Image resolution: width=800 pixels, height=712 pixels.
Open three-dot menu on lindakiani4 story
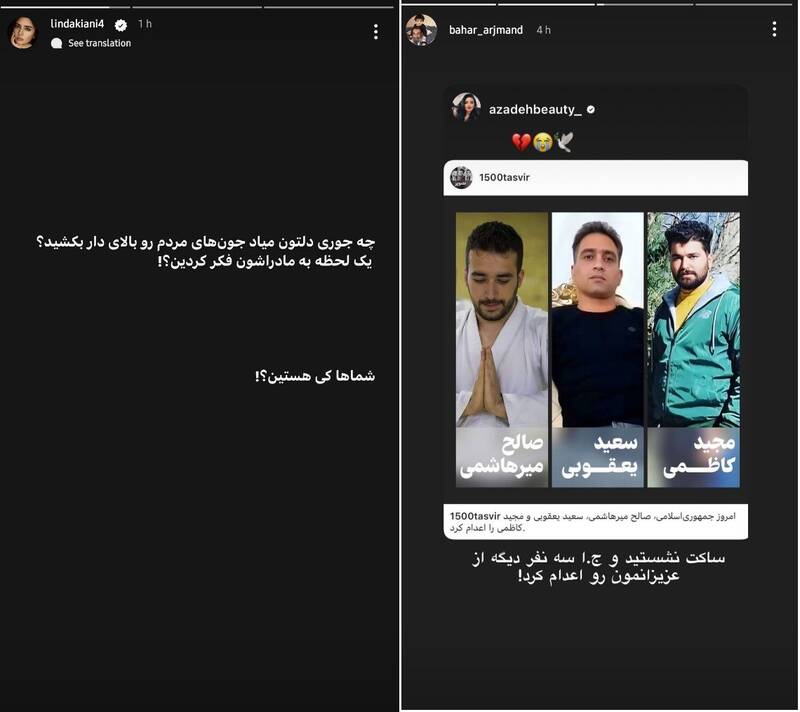[x=376, y=32]
